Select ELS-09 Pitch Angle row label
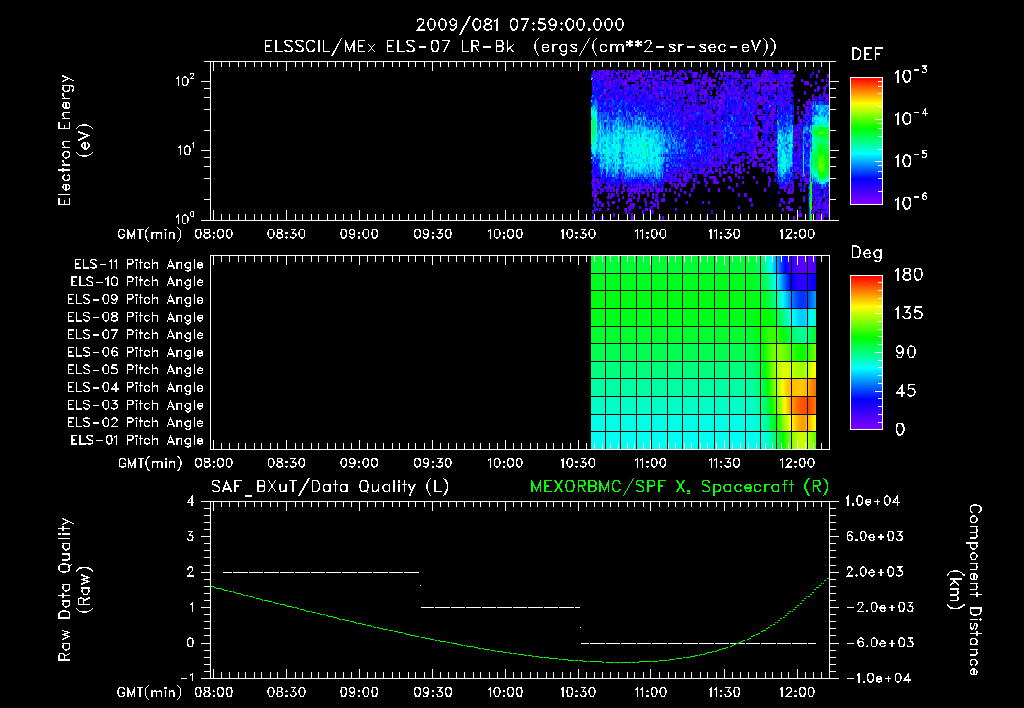The image size is (1024, 708). [x=135, y=300]
